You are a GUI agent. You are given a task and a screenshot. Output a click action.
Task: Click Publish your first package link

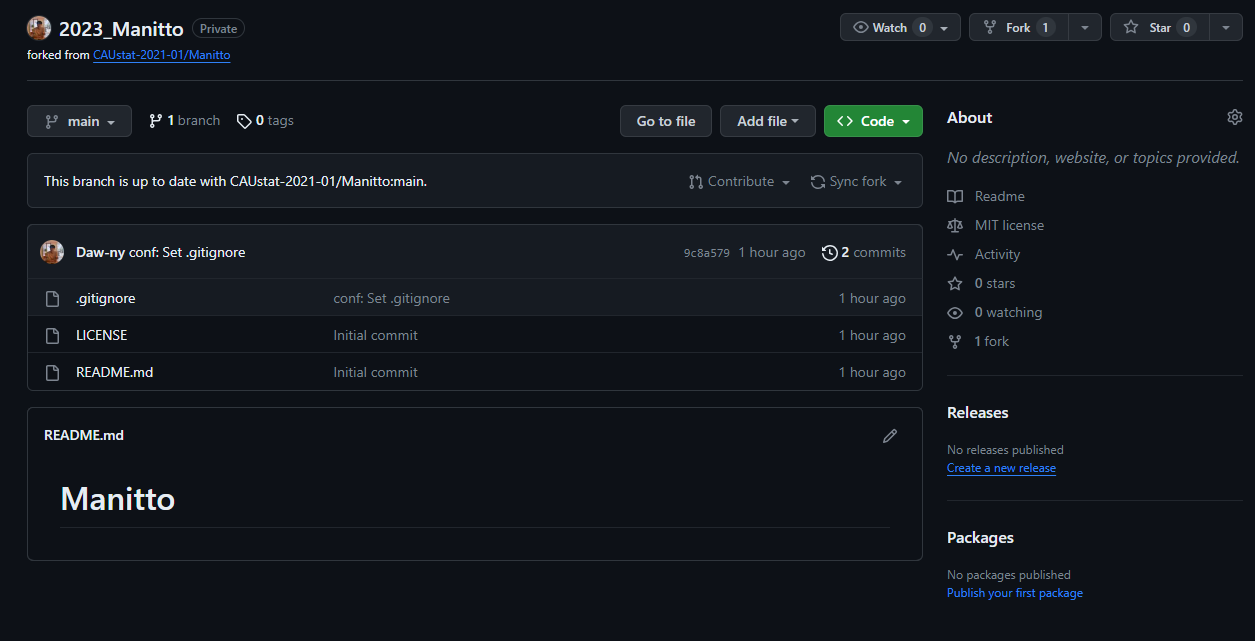(x=1015, y=593)
